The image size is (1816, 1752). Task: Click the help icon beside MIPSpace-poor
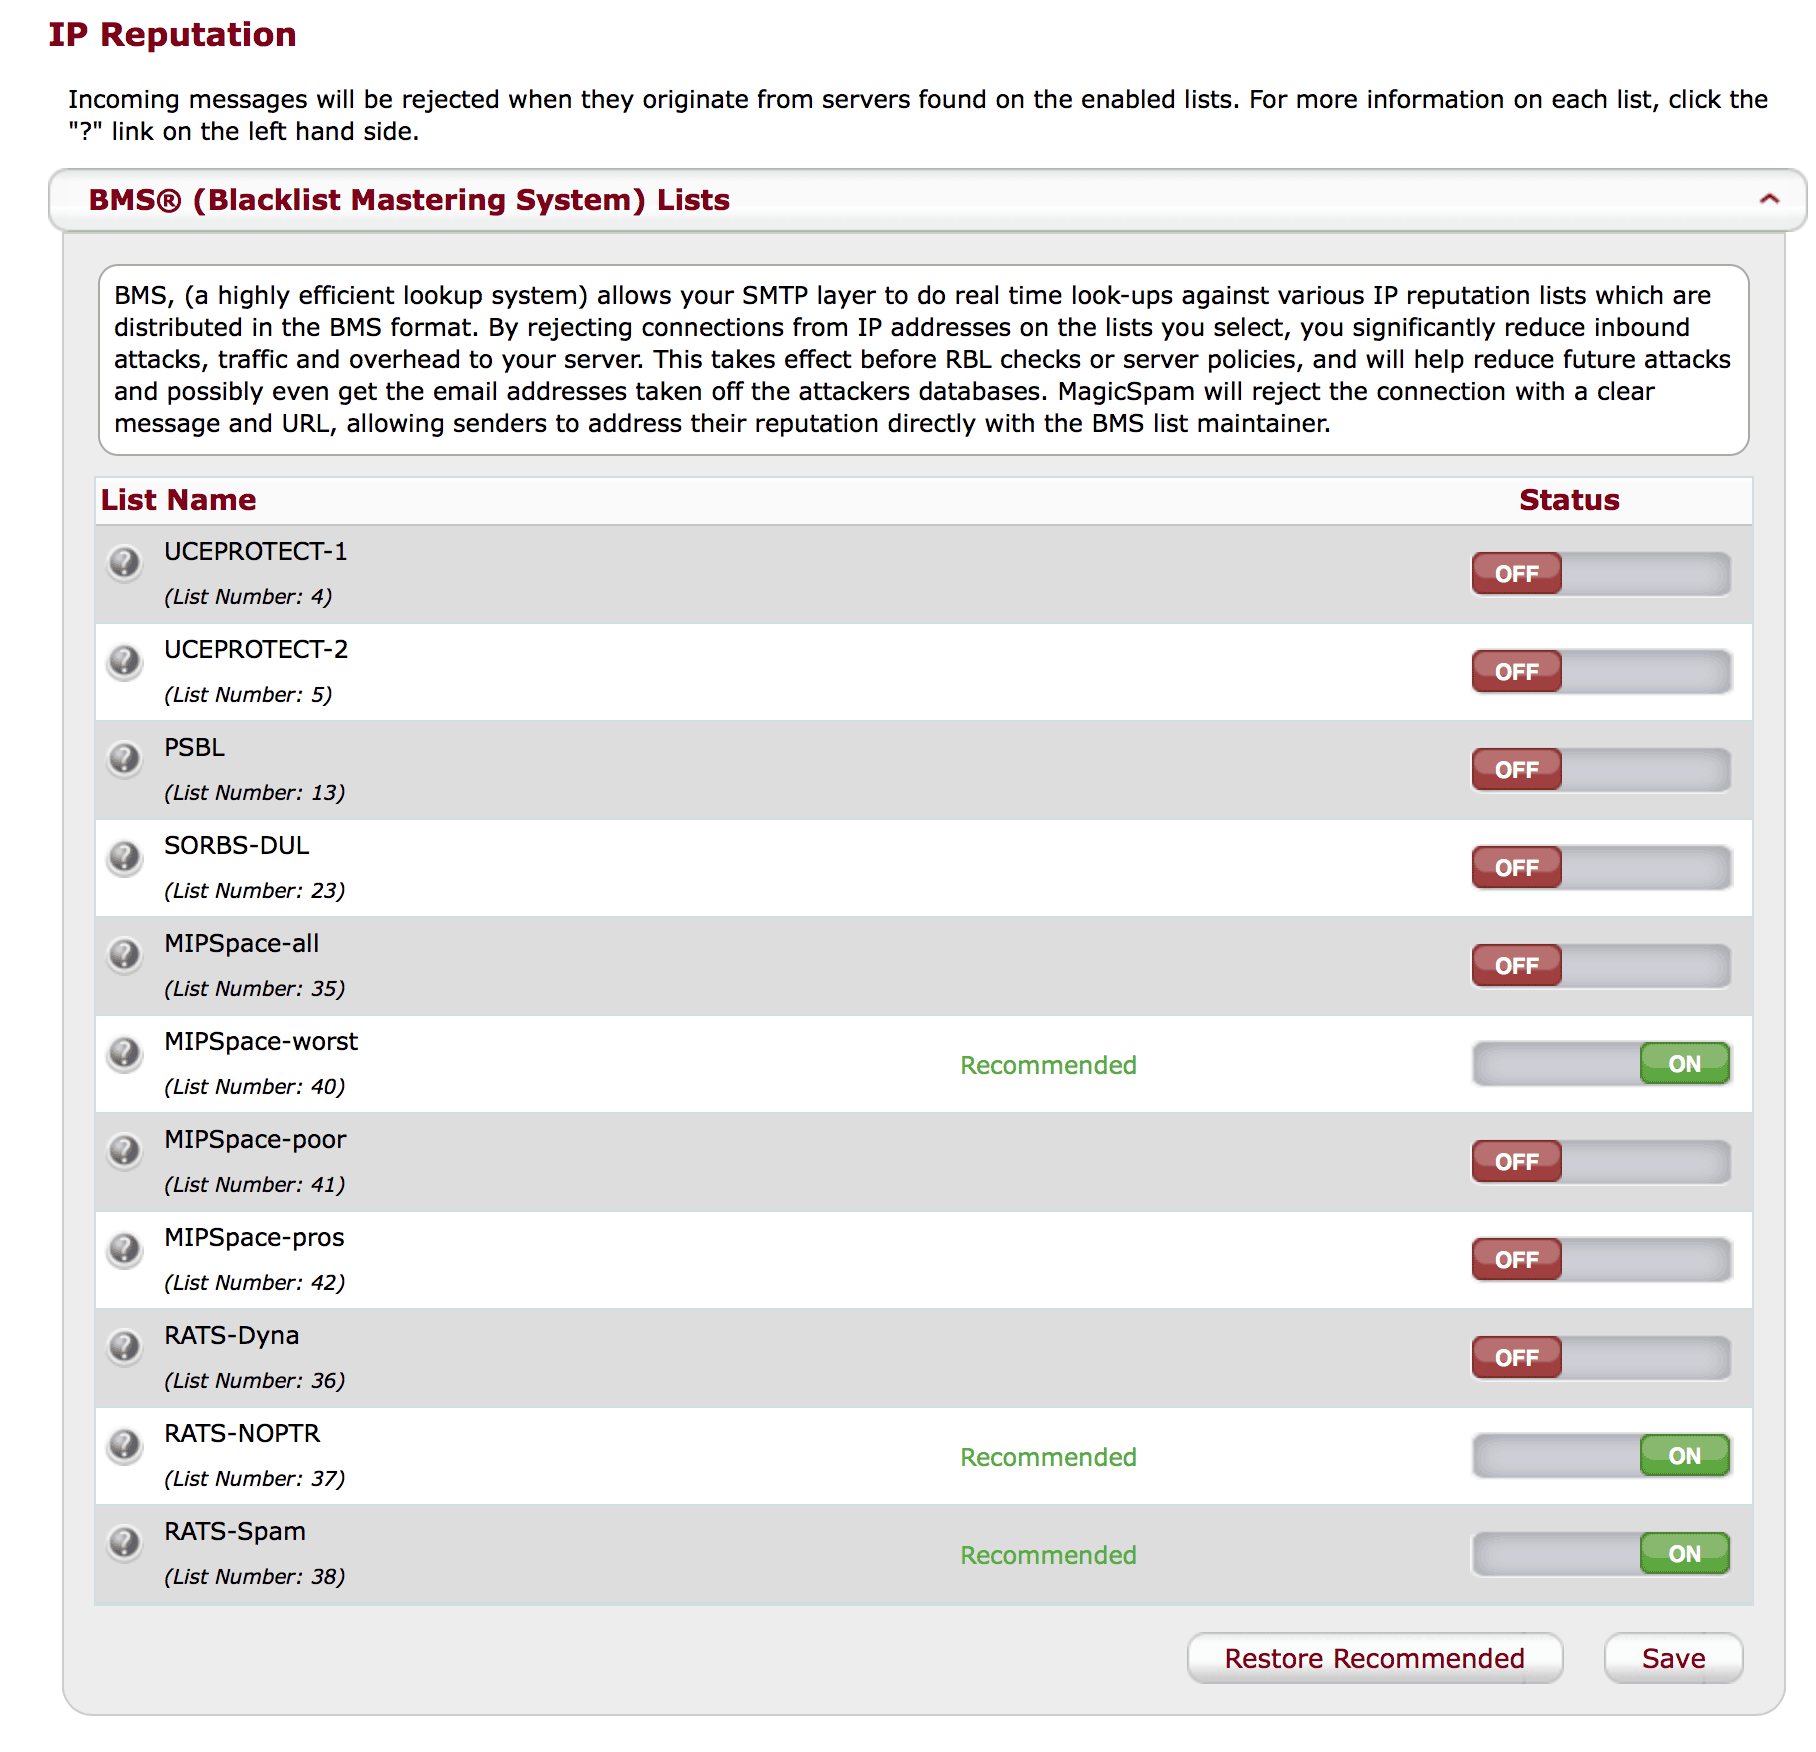pos(124,1151)
